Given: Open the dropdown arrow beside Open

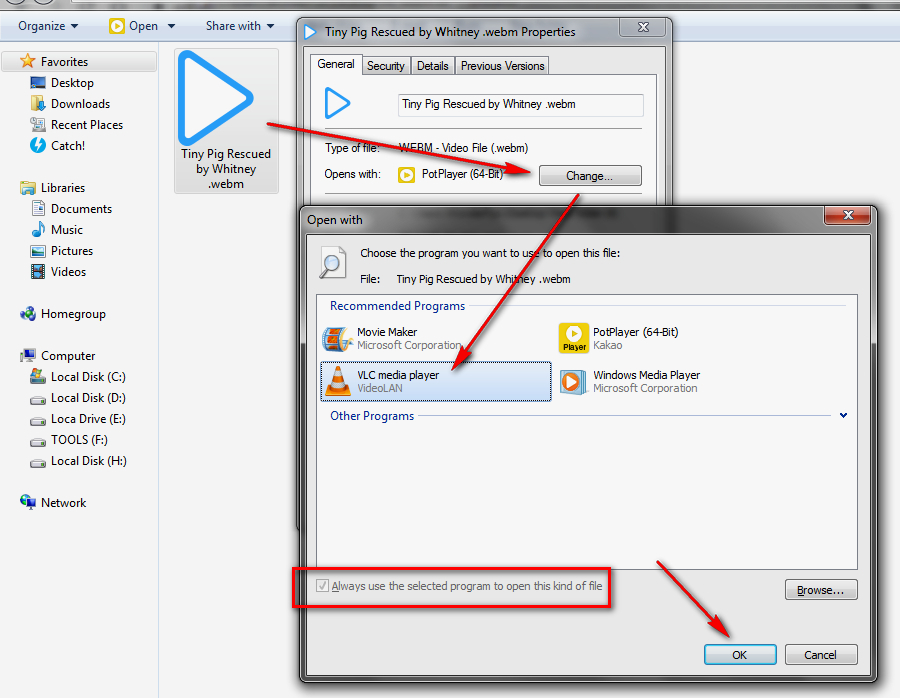Looking at the screenshot, I should click(171, 26).
